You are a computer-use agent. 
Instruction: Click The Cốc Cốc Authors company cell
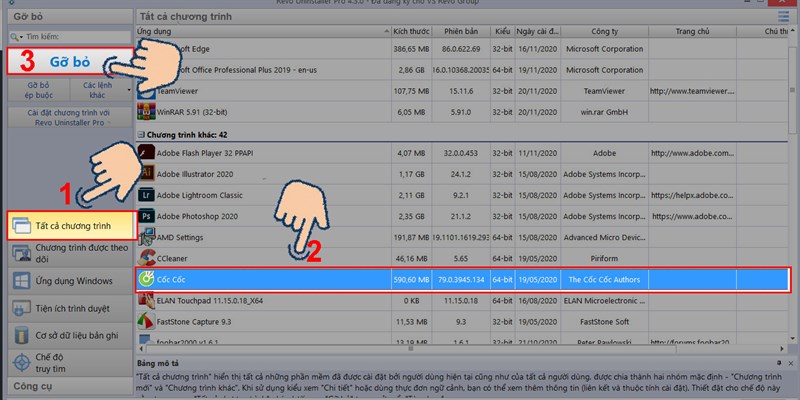[x=605, y=280]
